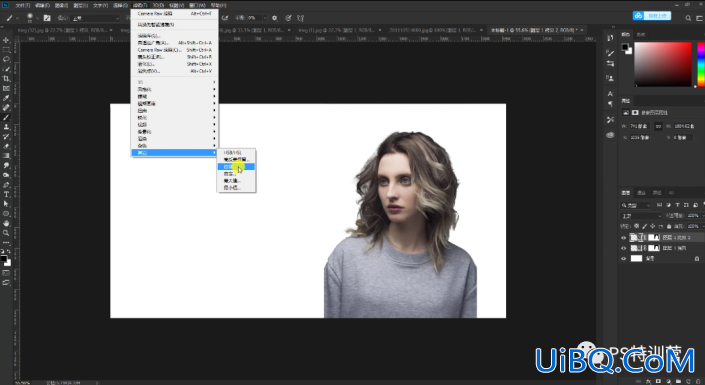Click the blue cloud share button
The width and height of the screenshot is (705, 385).
652,16
